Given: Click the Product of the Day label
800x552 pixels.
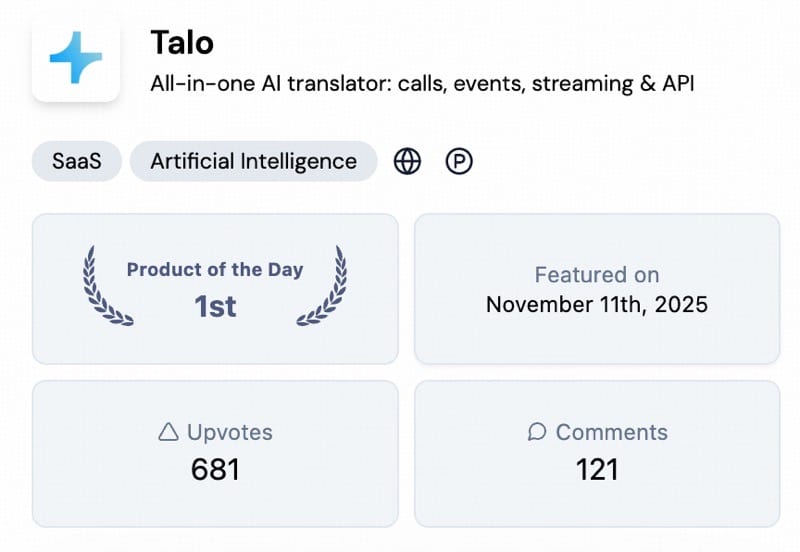Looking at the screenshot, I should coord(215,269).
